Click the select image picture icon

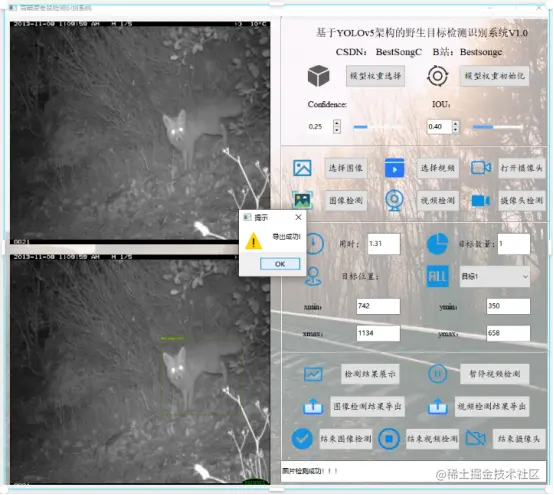[302, 168]
